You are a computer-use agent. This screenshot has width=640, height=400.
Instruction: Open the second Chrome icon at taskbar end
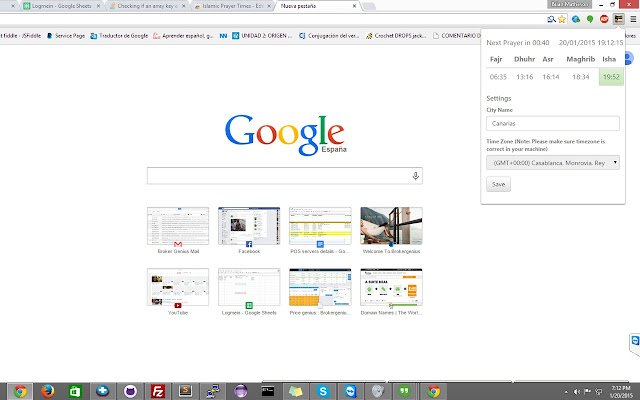pyautogui.click(x=433, y=391)
